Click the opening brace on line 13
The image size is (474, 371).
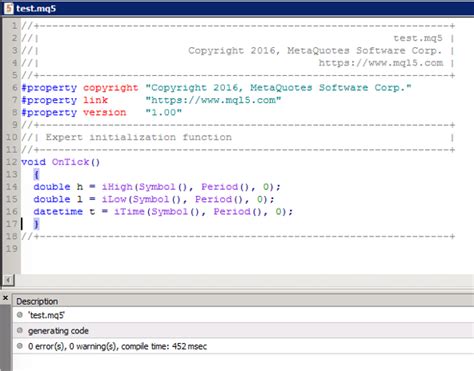[x=36, y=174]
